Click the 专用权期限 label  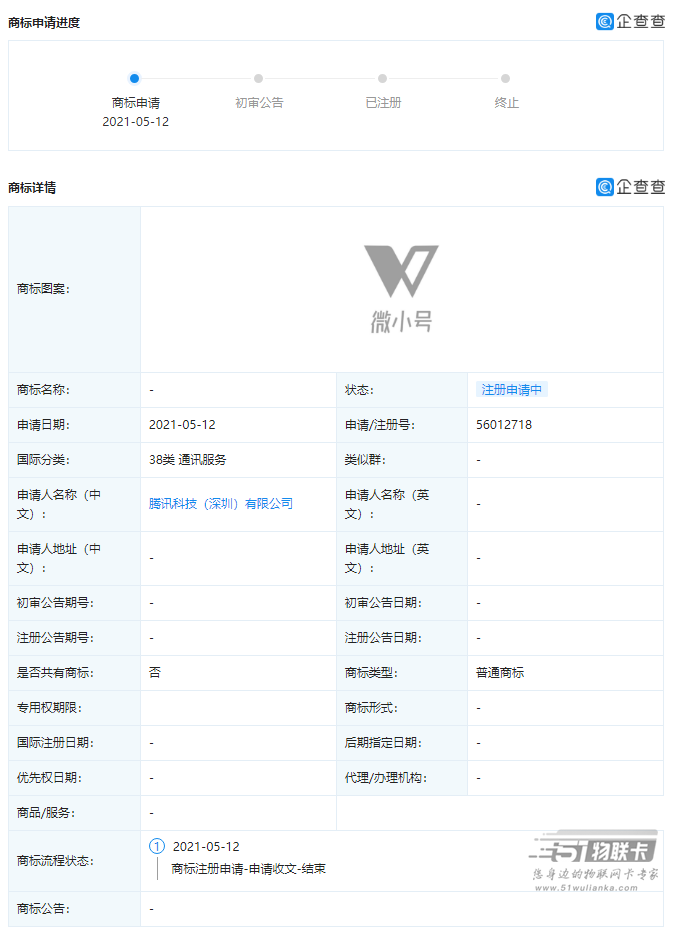(49, 708)
